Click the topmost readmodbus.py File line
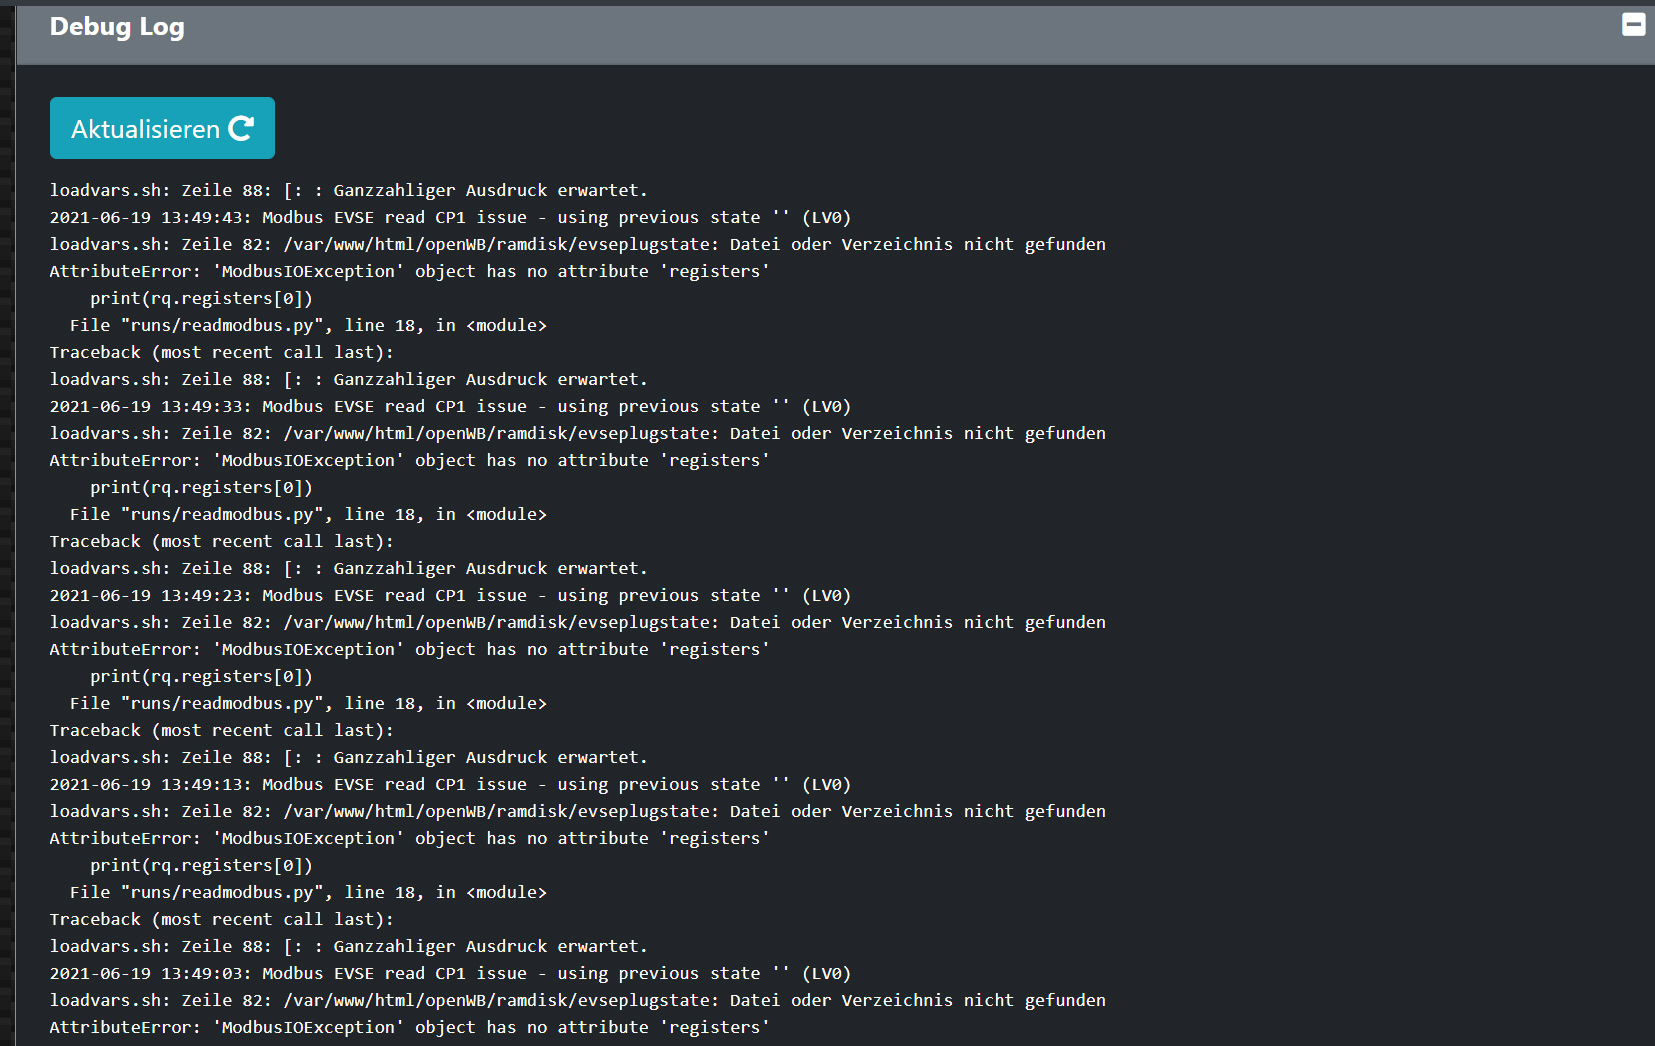 point(308,325)
